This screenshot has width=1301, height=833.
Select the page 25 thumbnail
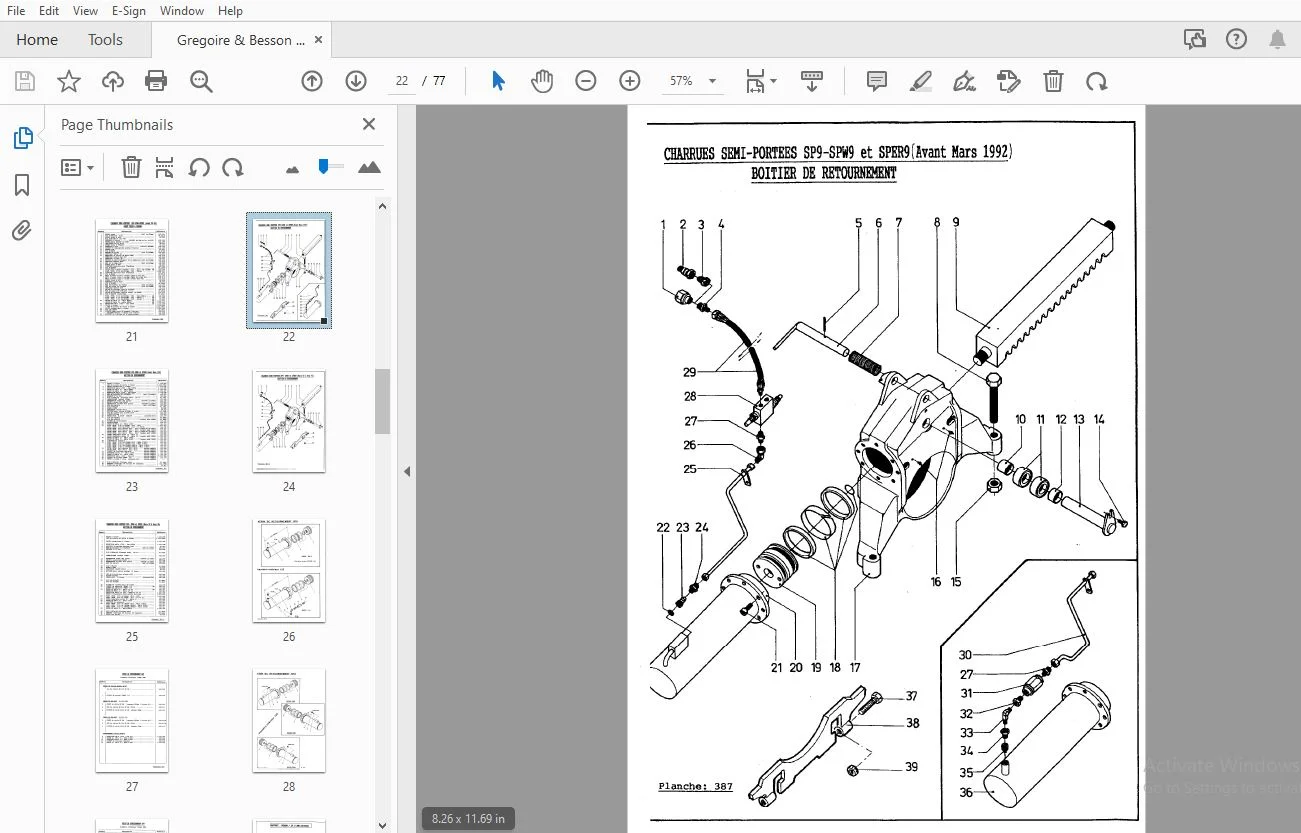(132, 571)
